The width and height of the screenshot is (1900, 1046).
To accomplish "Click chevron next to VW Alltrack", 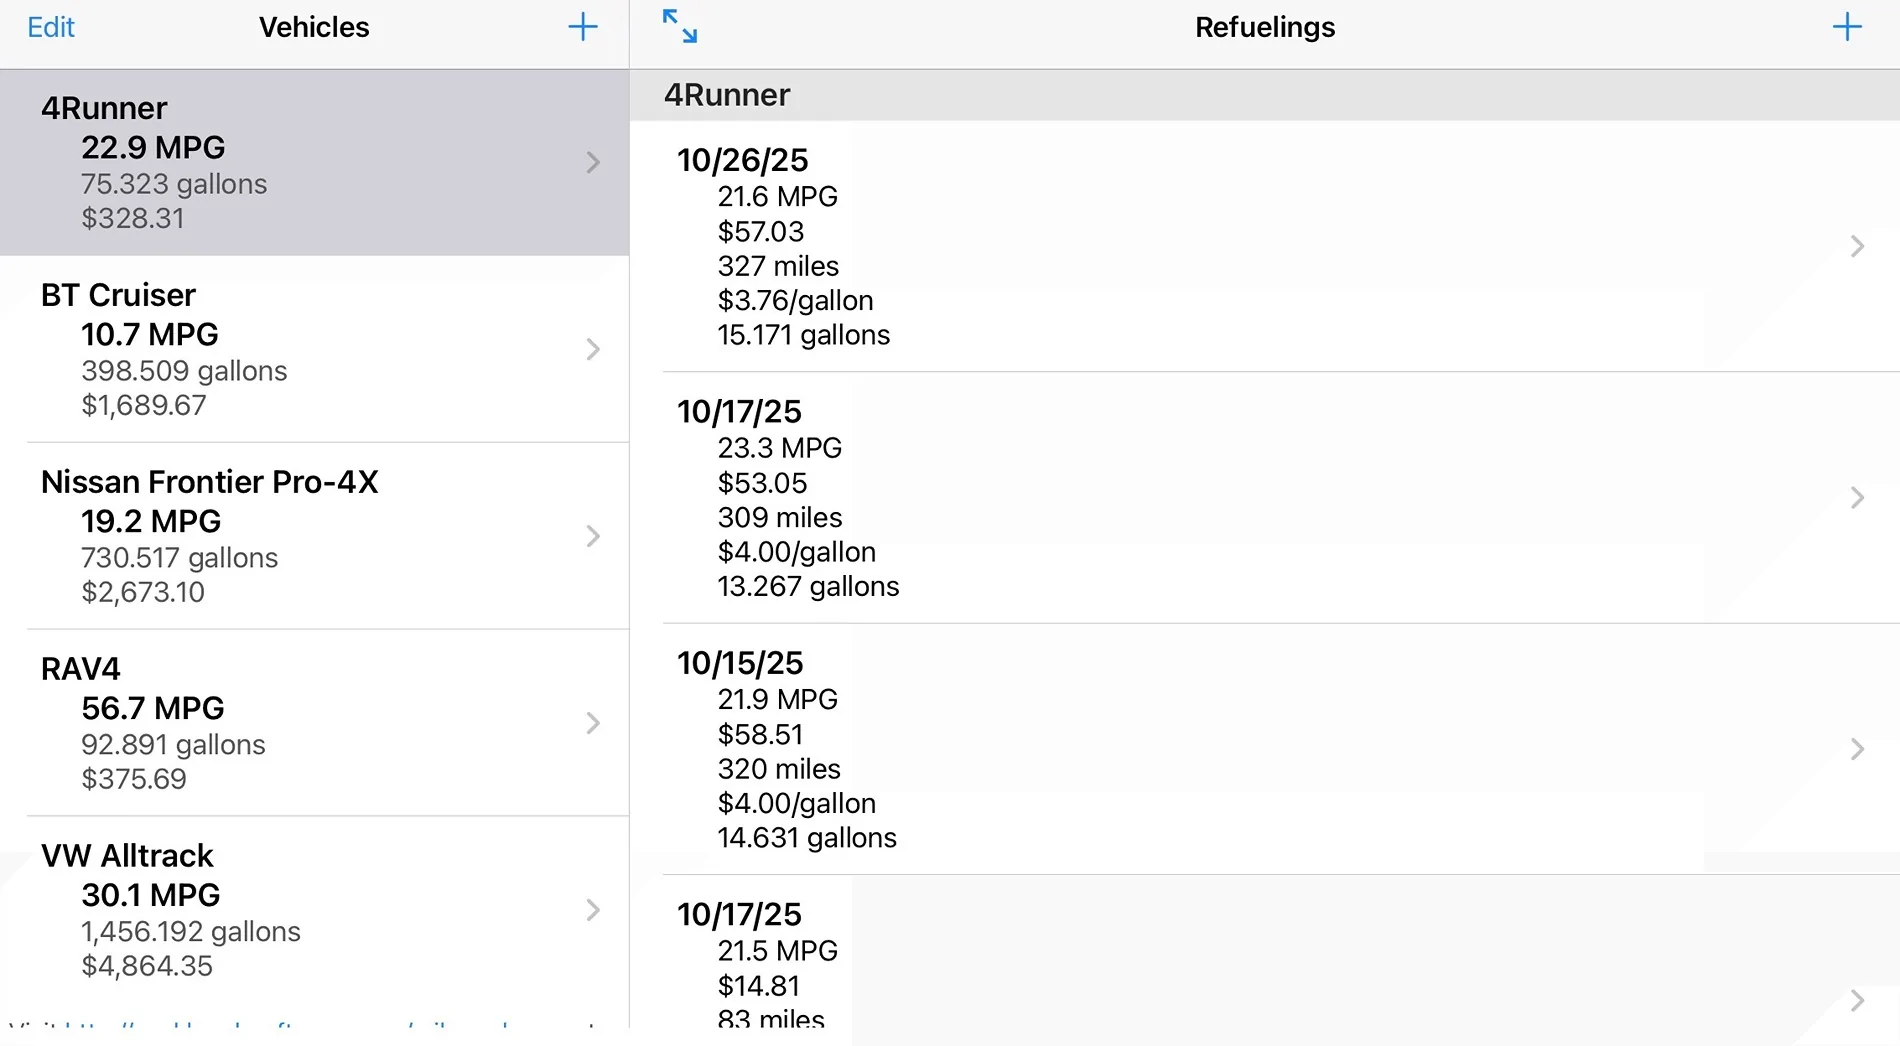I will [x=593, y=910].
